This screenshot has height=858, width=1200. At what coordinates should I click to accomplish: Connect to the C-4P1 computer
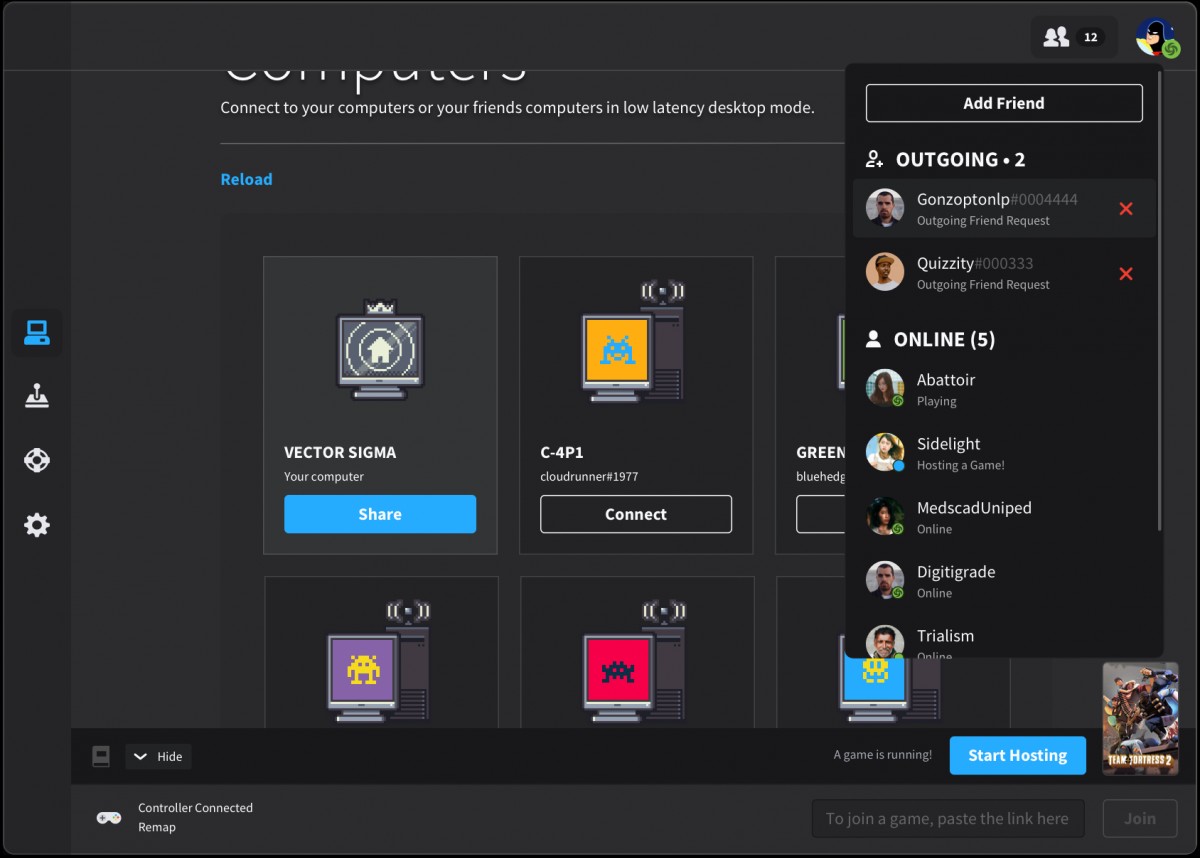[x=636, y=514]
